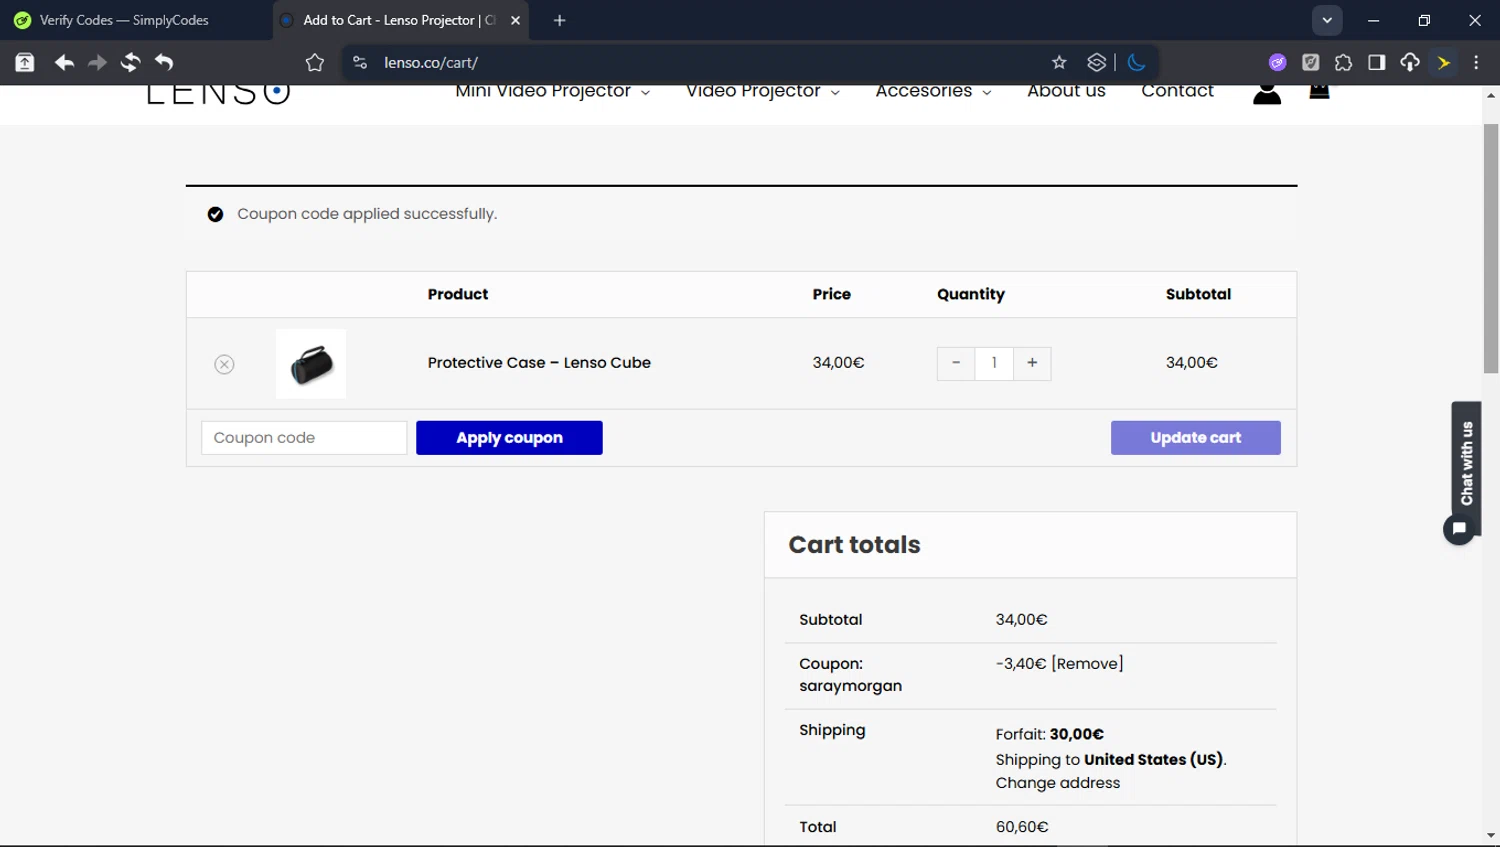Click the Update cart button

pos(1195,438)
